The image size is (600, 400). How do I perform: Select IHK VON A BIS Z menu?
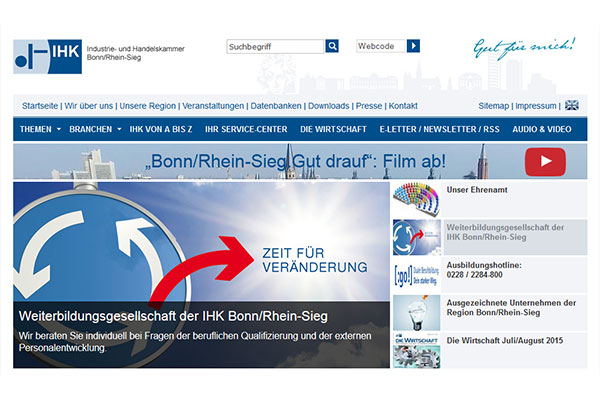coord(161,129)
